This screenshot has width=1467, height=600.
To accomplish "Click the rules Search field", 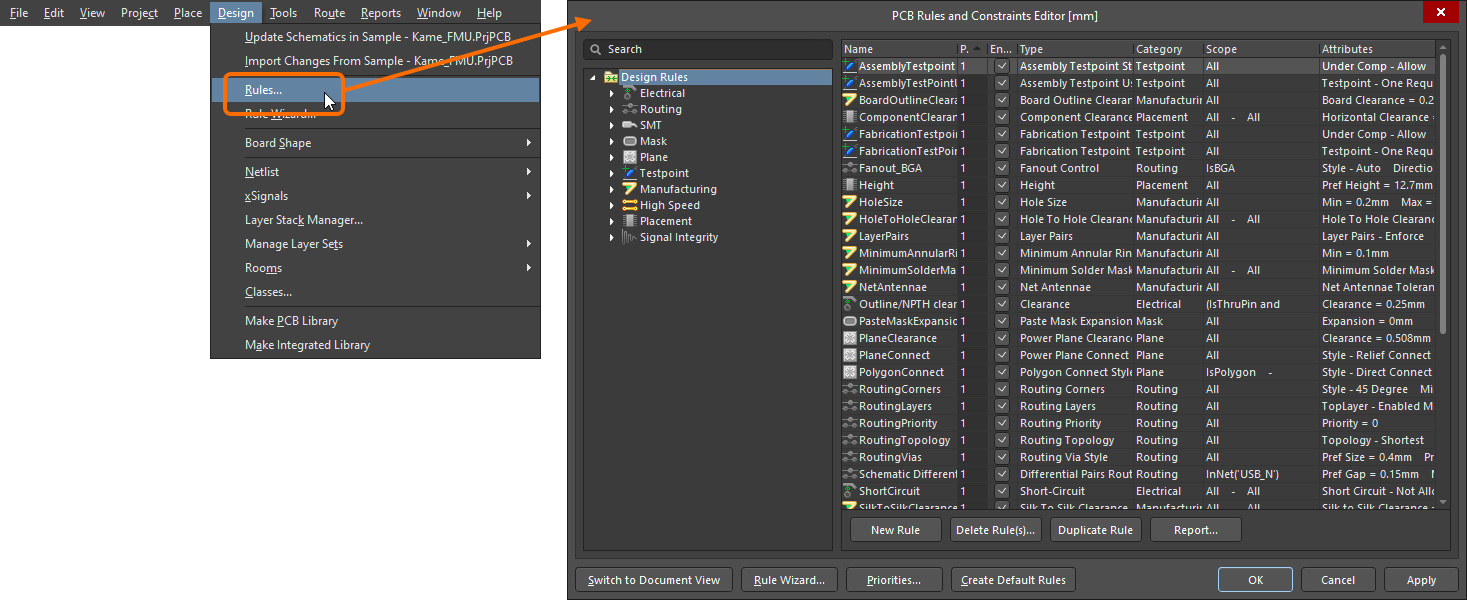I will [x=715, y=49].
